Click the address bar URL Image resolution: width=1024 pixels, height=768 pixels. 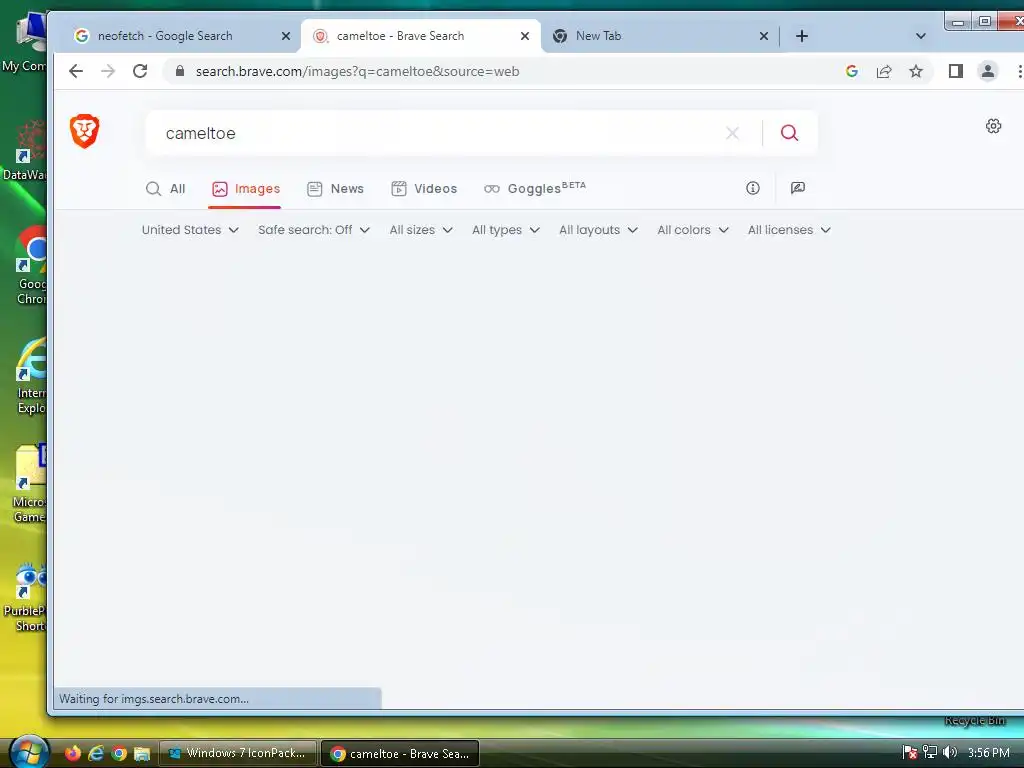(357, 71)
